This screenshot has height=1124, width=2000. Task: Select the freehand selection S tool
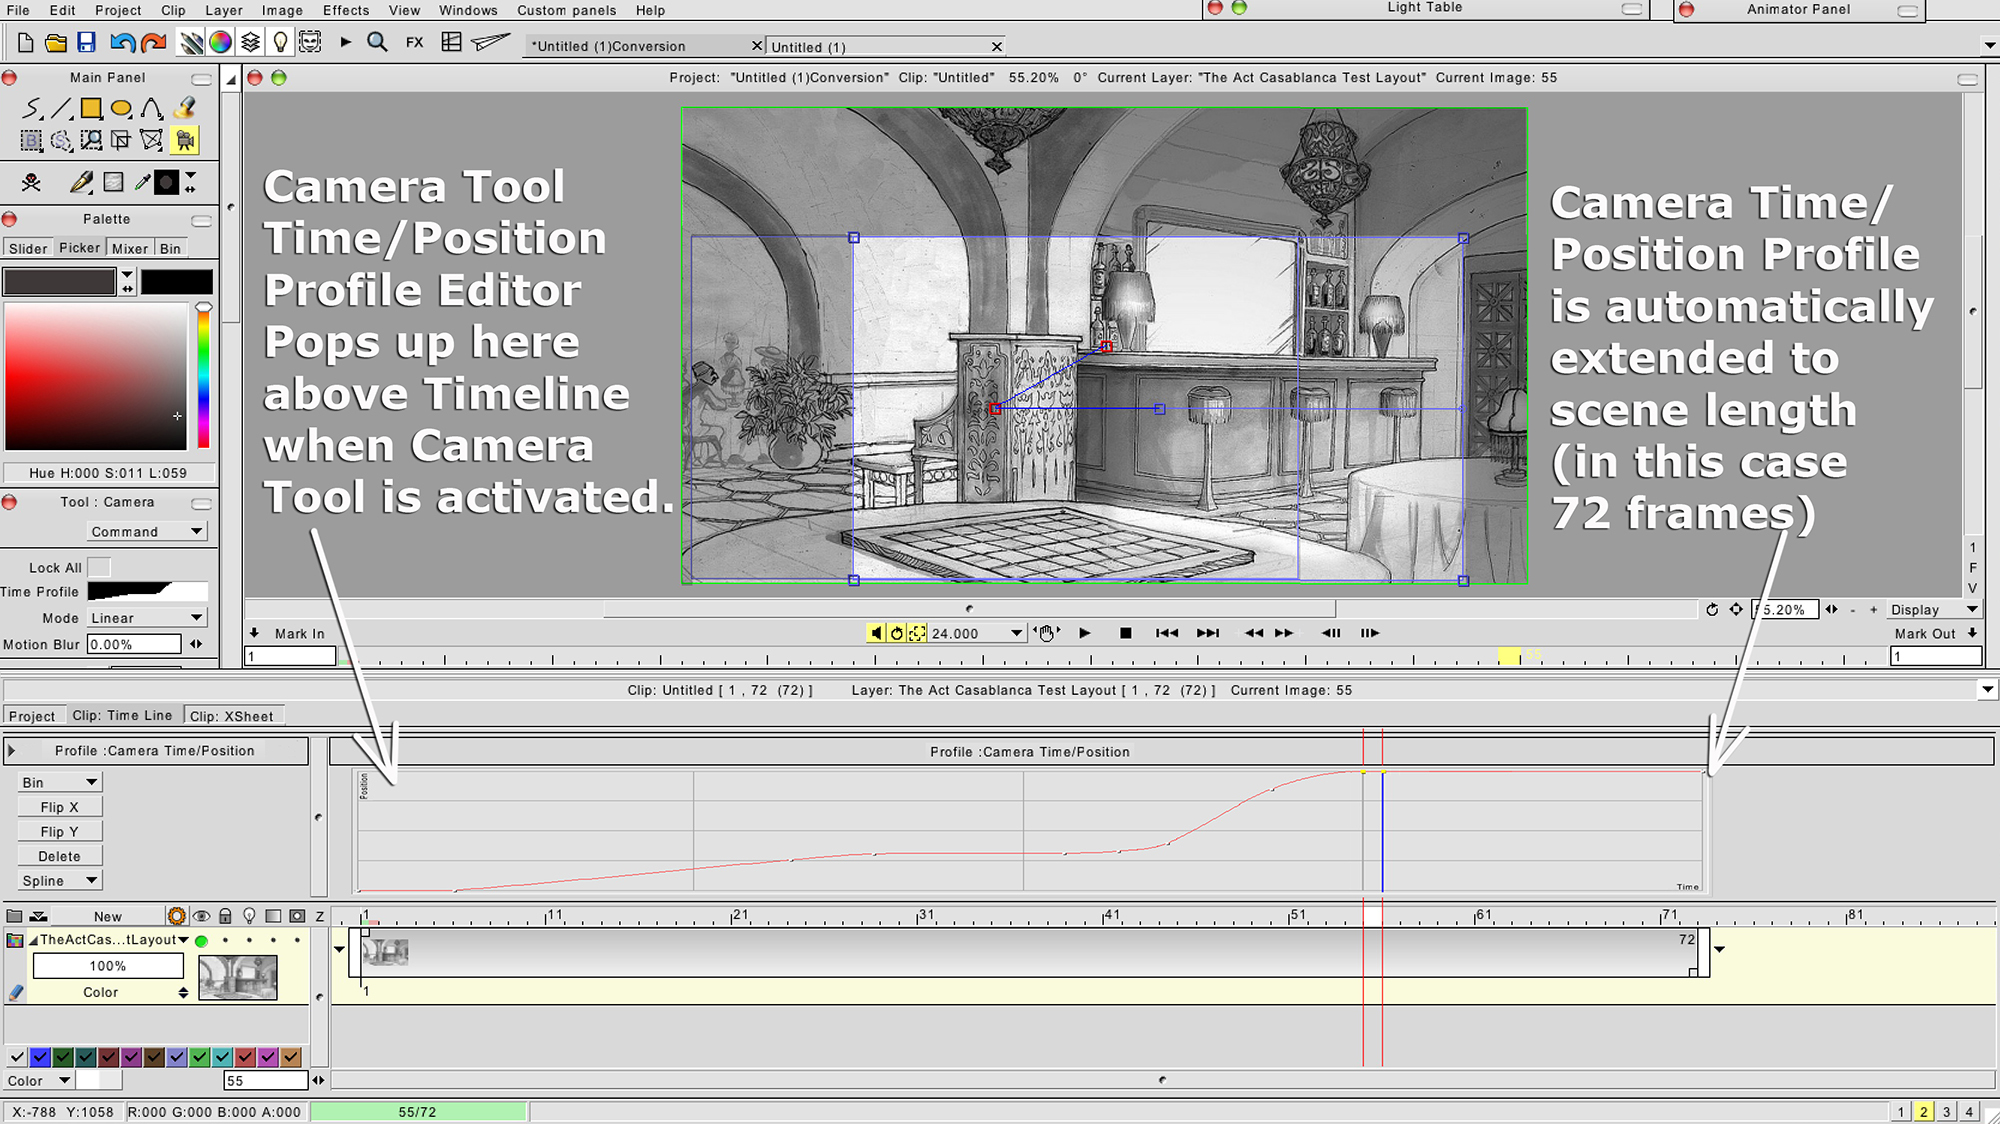coord(61,140)
